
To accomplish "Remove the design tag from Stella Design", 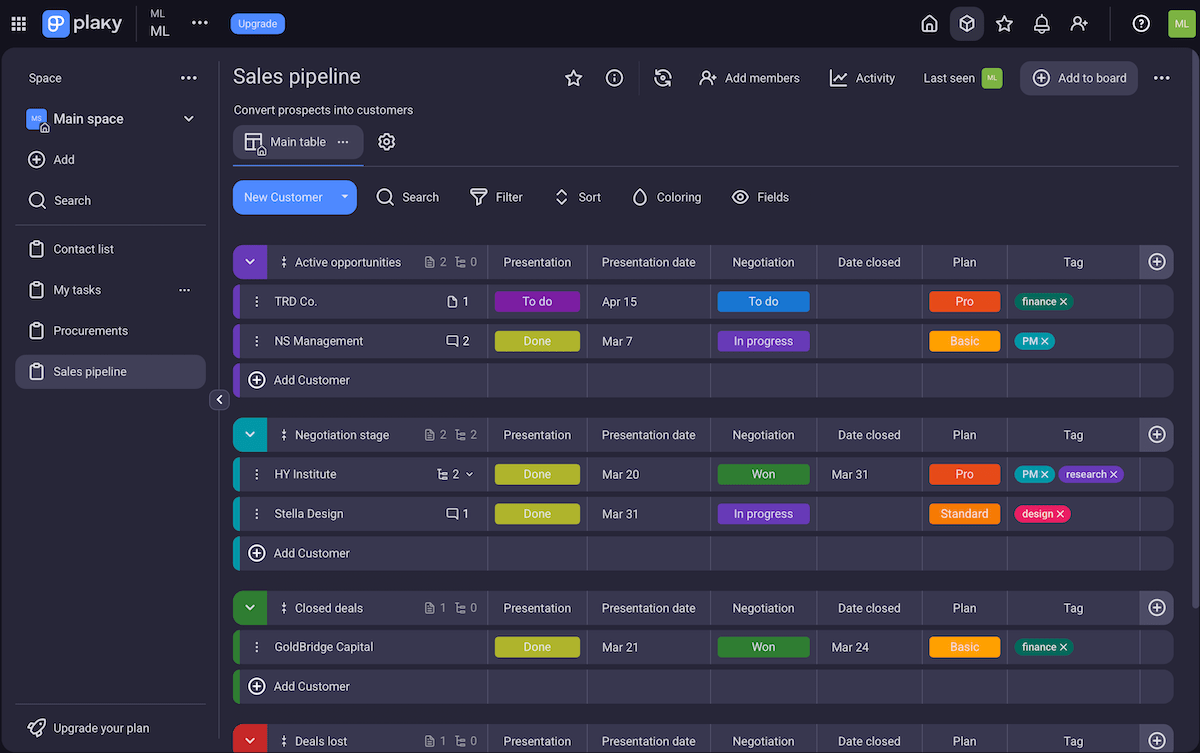I will pos(1061,514).
